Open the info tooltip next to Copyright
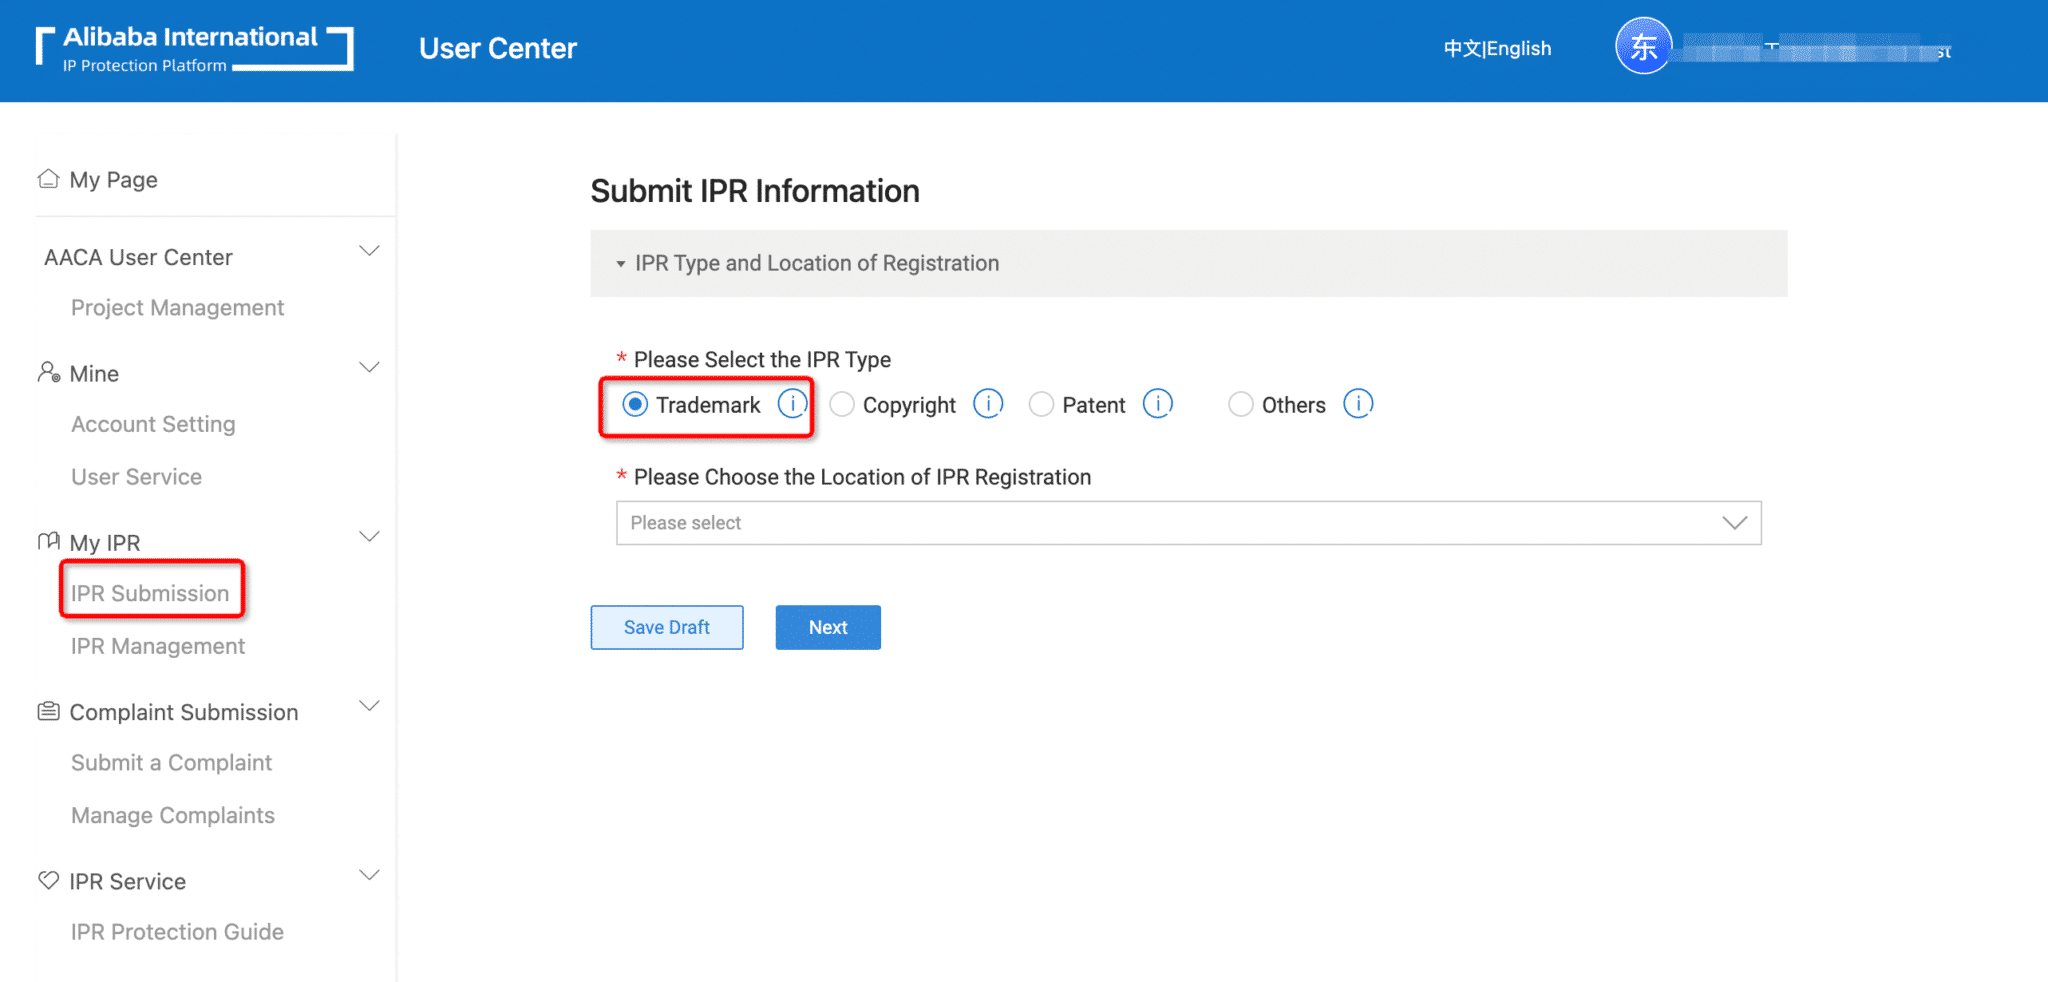2048x982 pixels. click(x=988, y=404)
